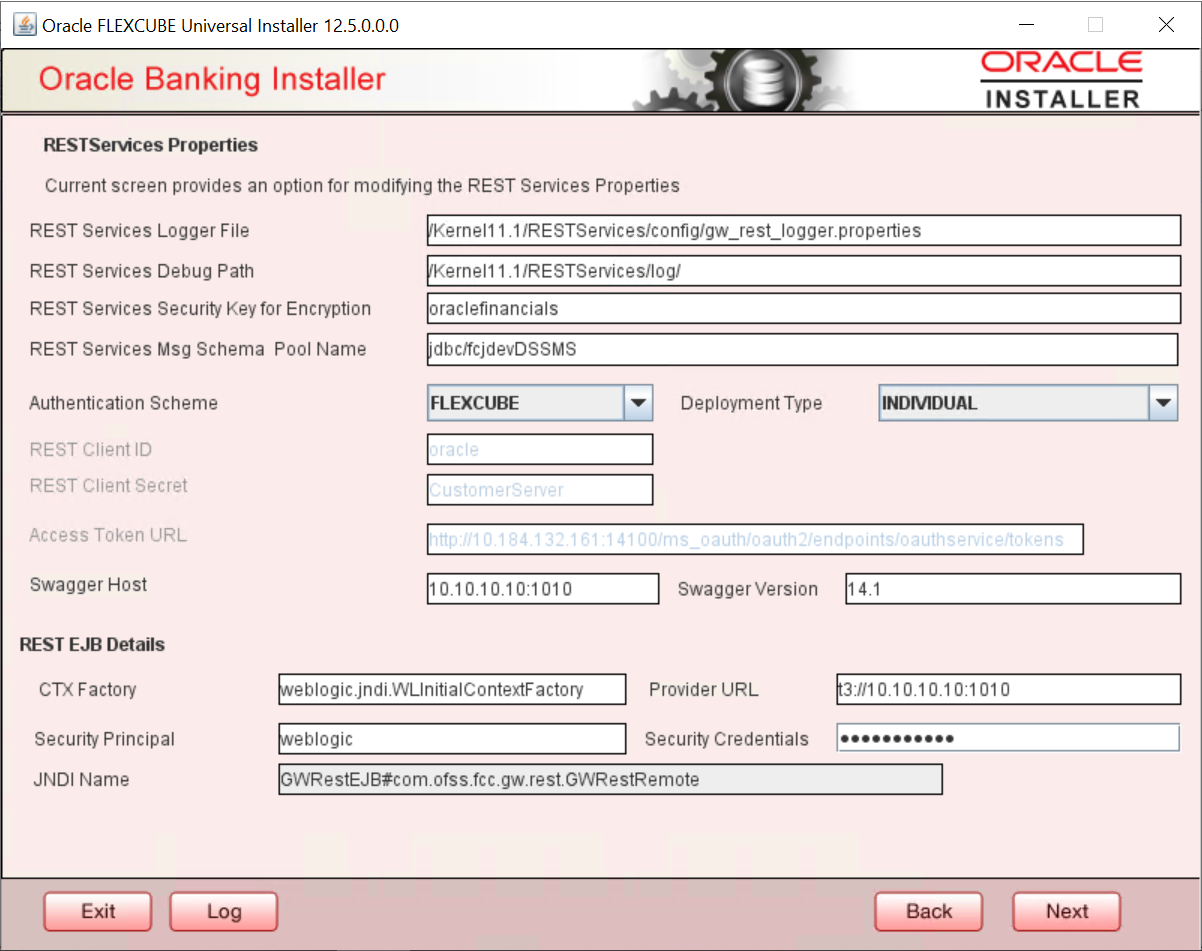1202x951 pixels.
Task: Click the Access Token URL field
Action: pos(755,539)
